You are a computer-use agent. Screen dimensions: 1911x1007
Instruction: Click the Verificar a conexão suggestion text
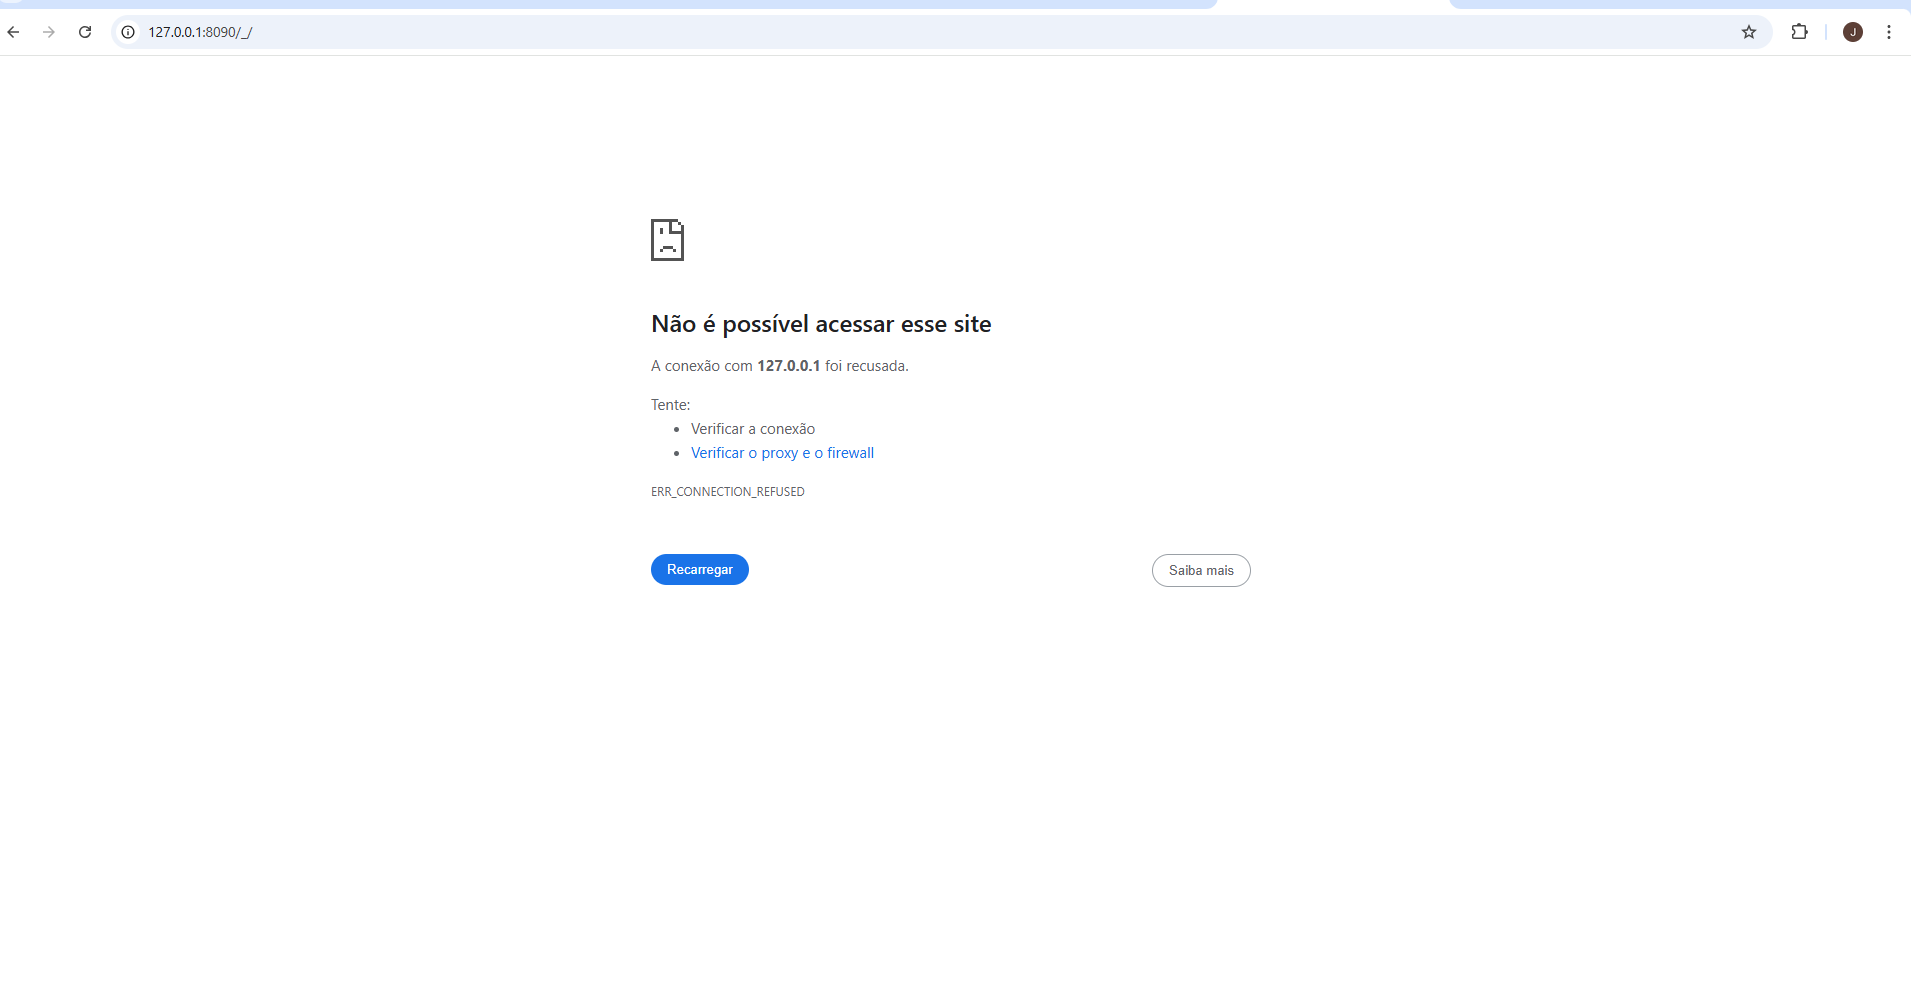[752, 429]
